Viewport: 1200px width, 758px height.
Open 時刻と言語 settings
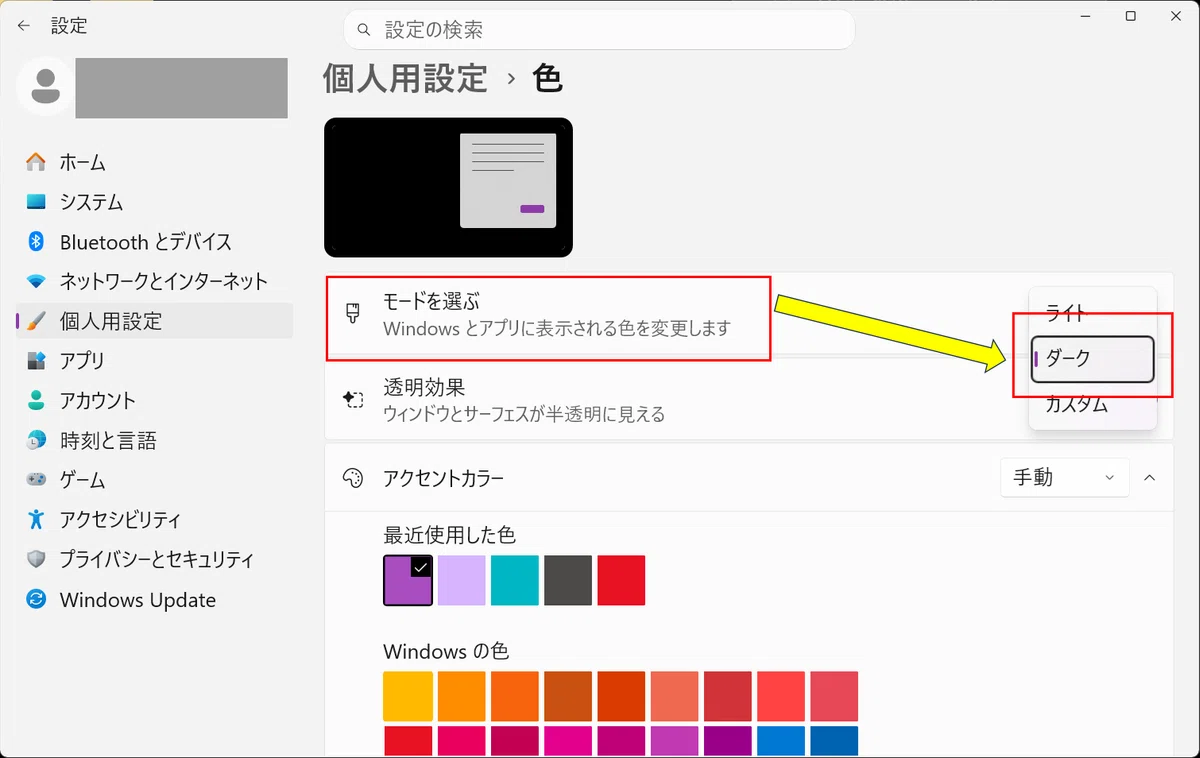(154, 440)
